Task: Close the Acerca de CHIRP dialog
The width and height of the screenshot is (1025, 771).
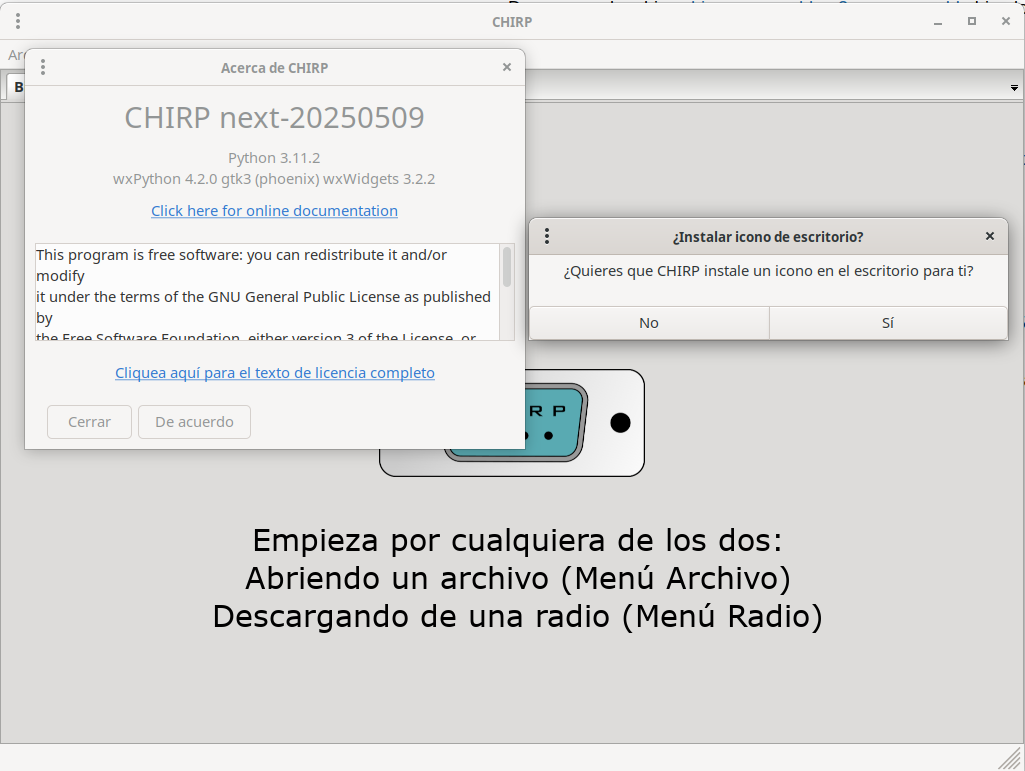Action: (x=507, y=67)
